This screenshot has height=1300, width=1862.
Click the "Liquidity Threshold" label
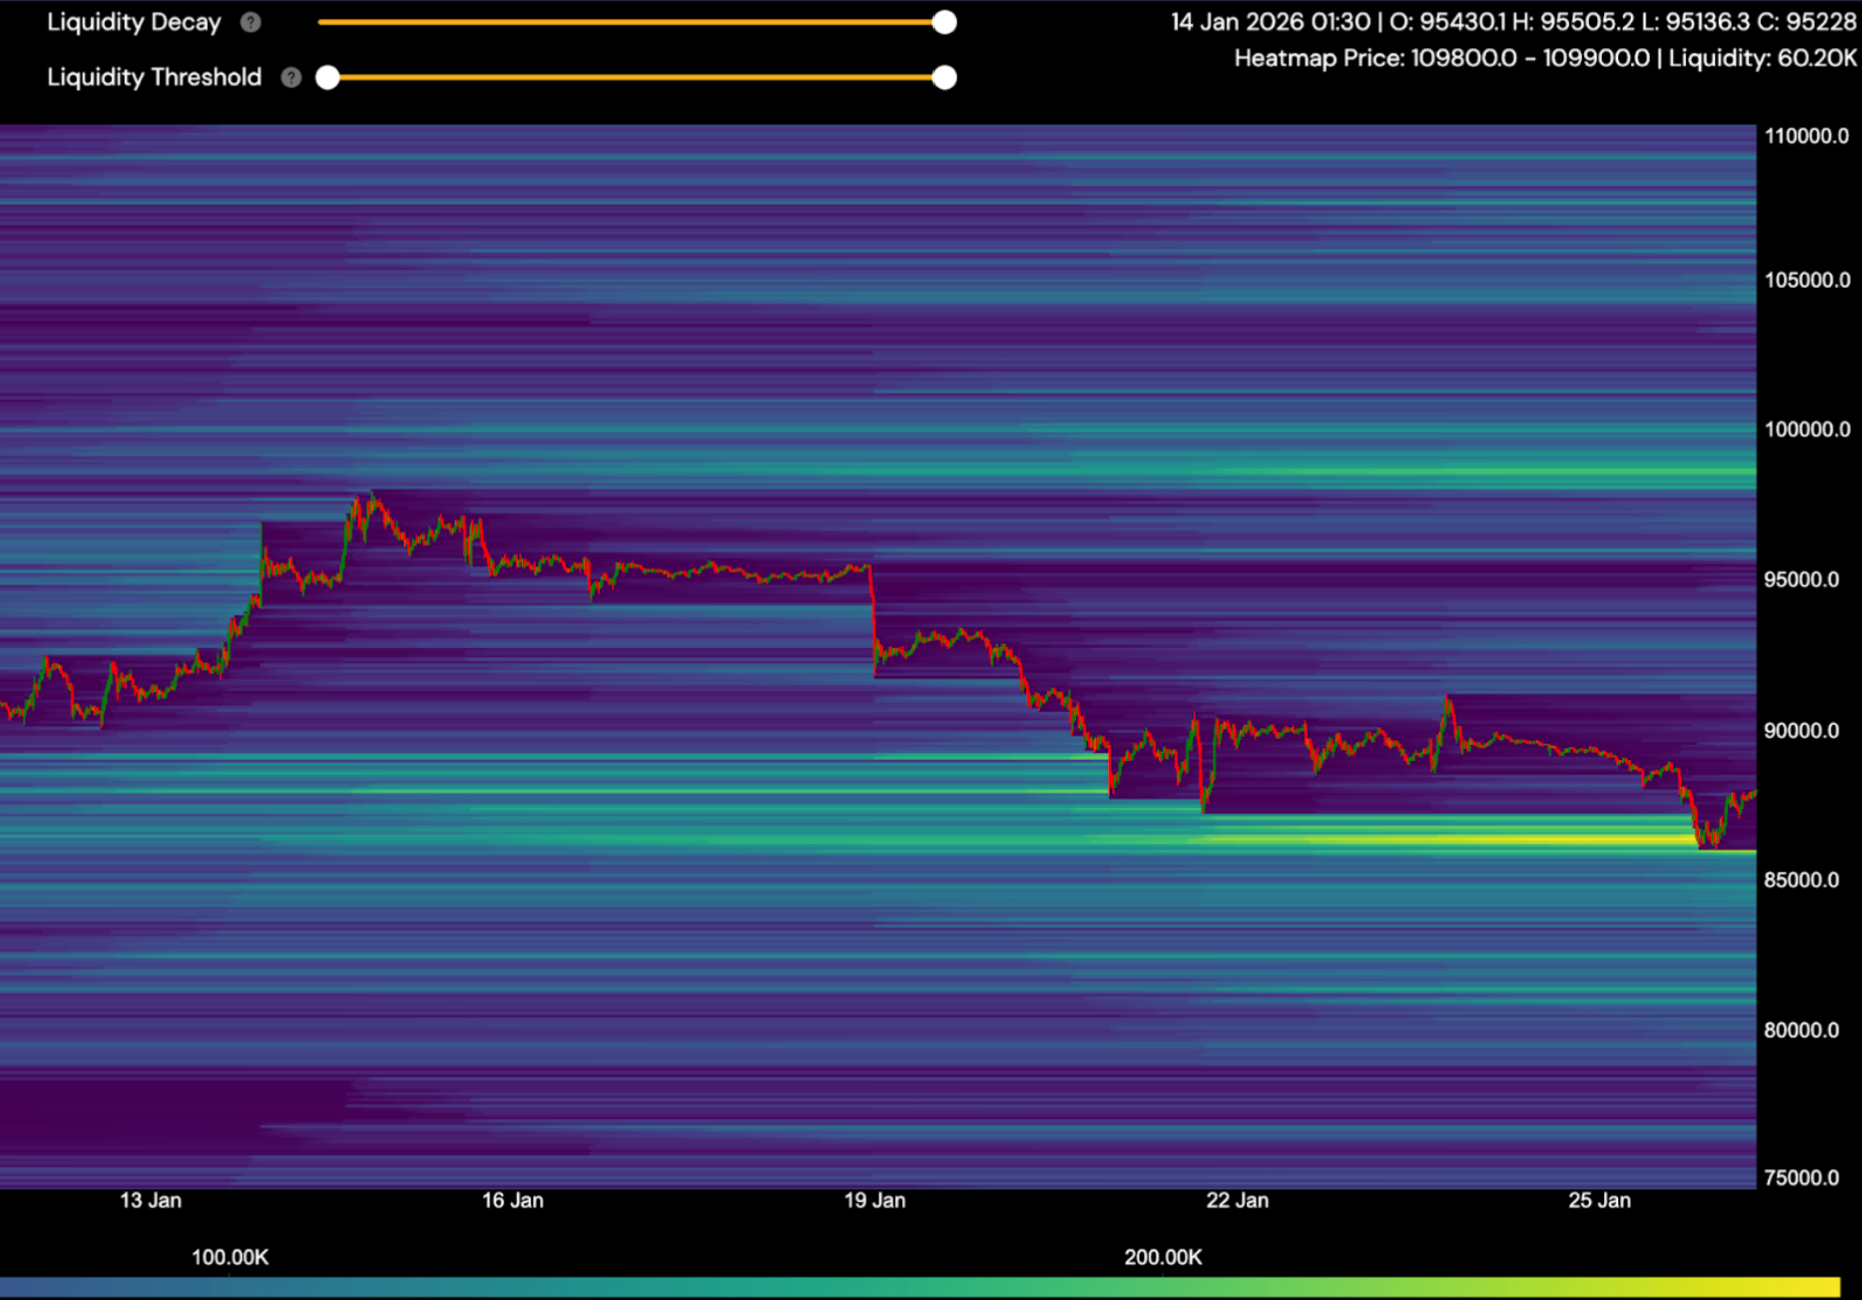pos(154,77)
